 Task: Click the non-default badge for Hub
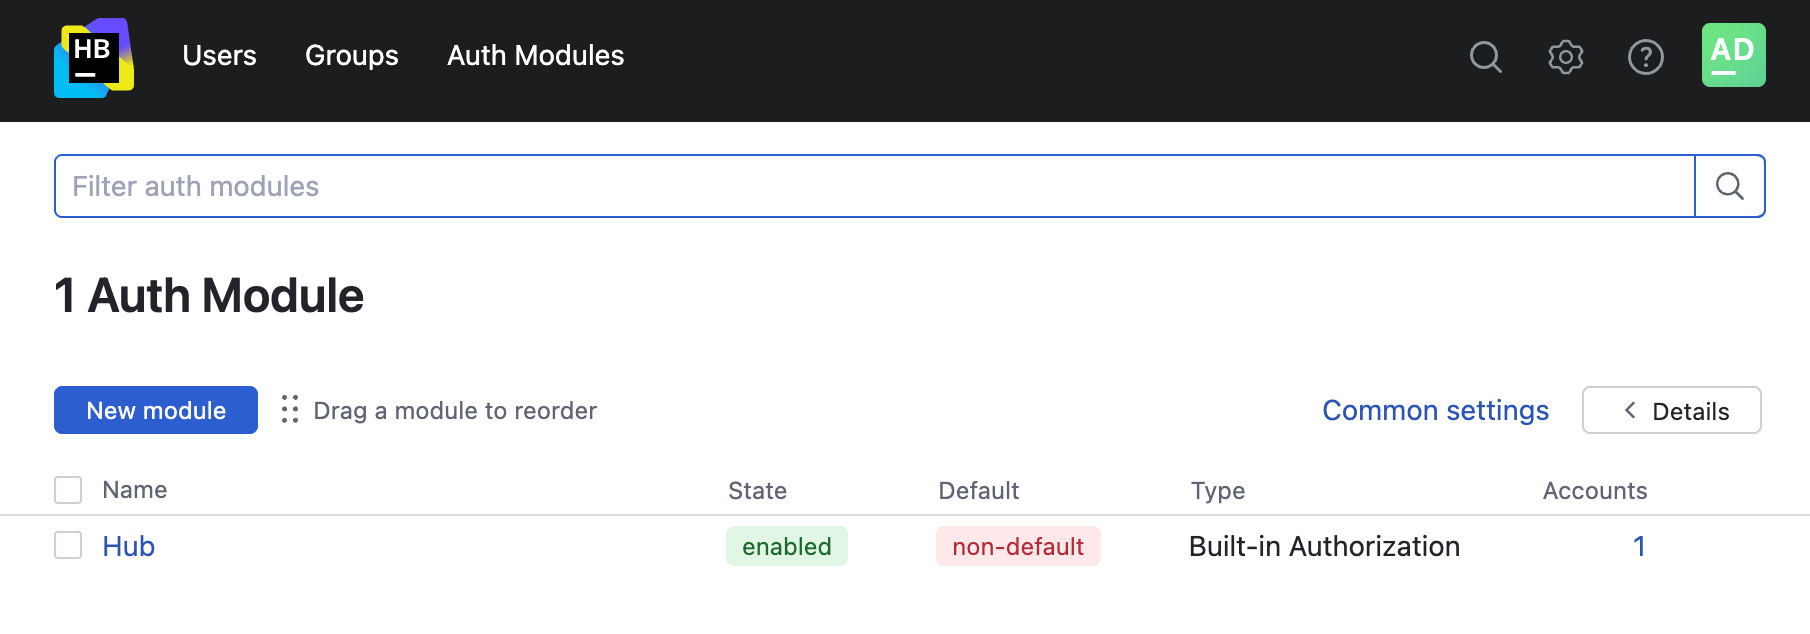tap(1018, 546)
